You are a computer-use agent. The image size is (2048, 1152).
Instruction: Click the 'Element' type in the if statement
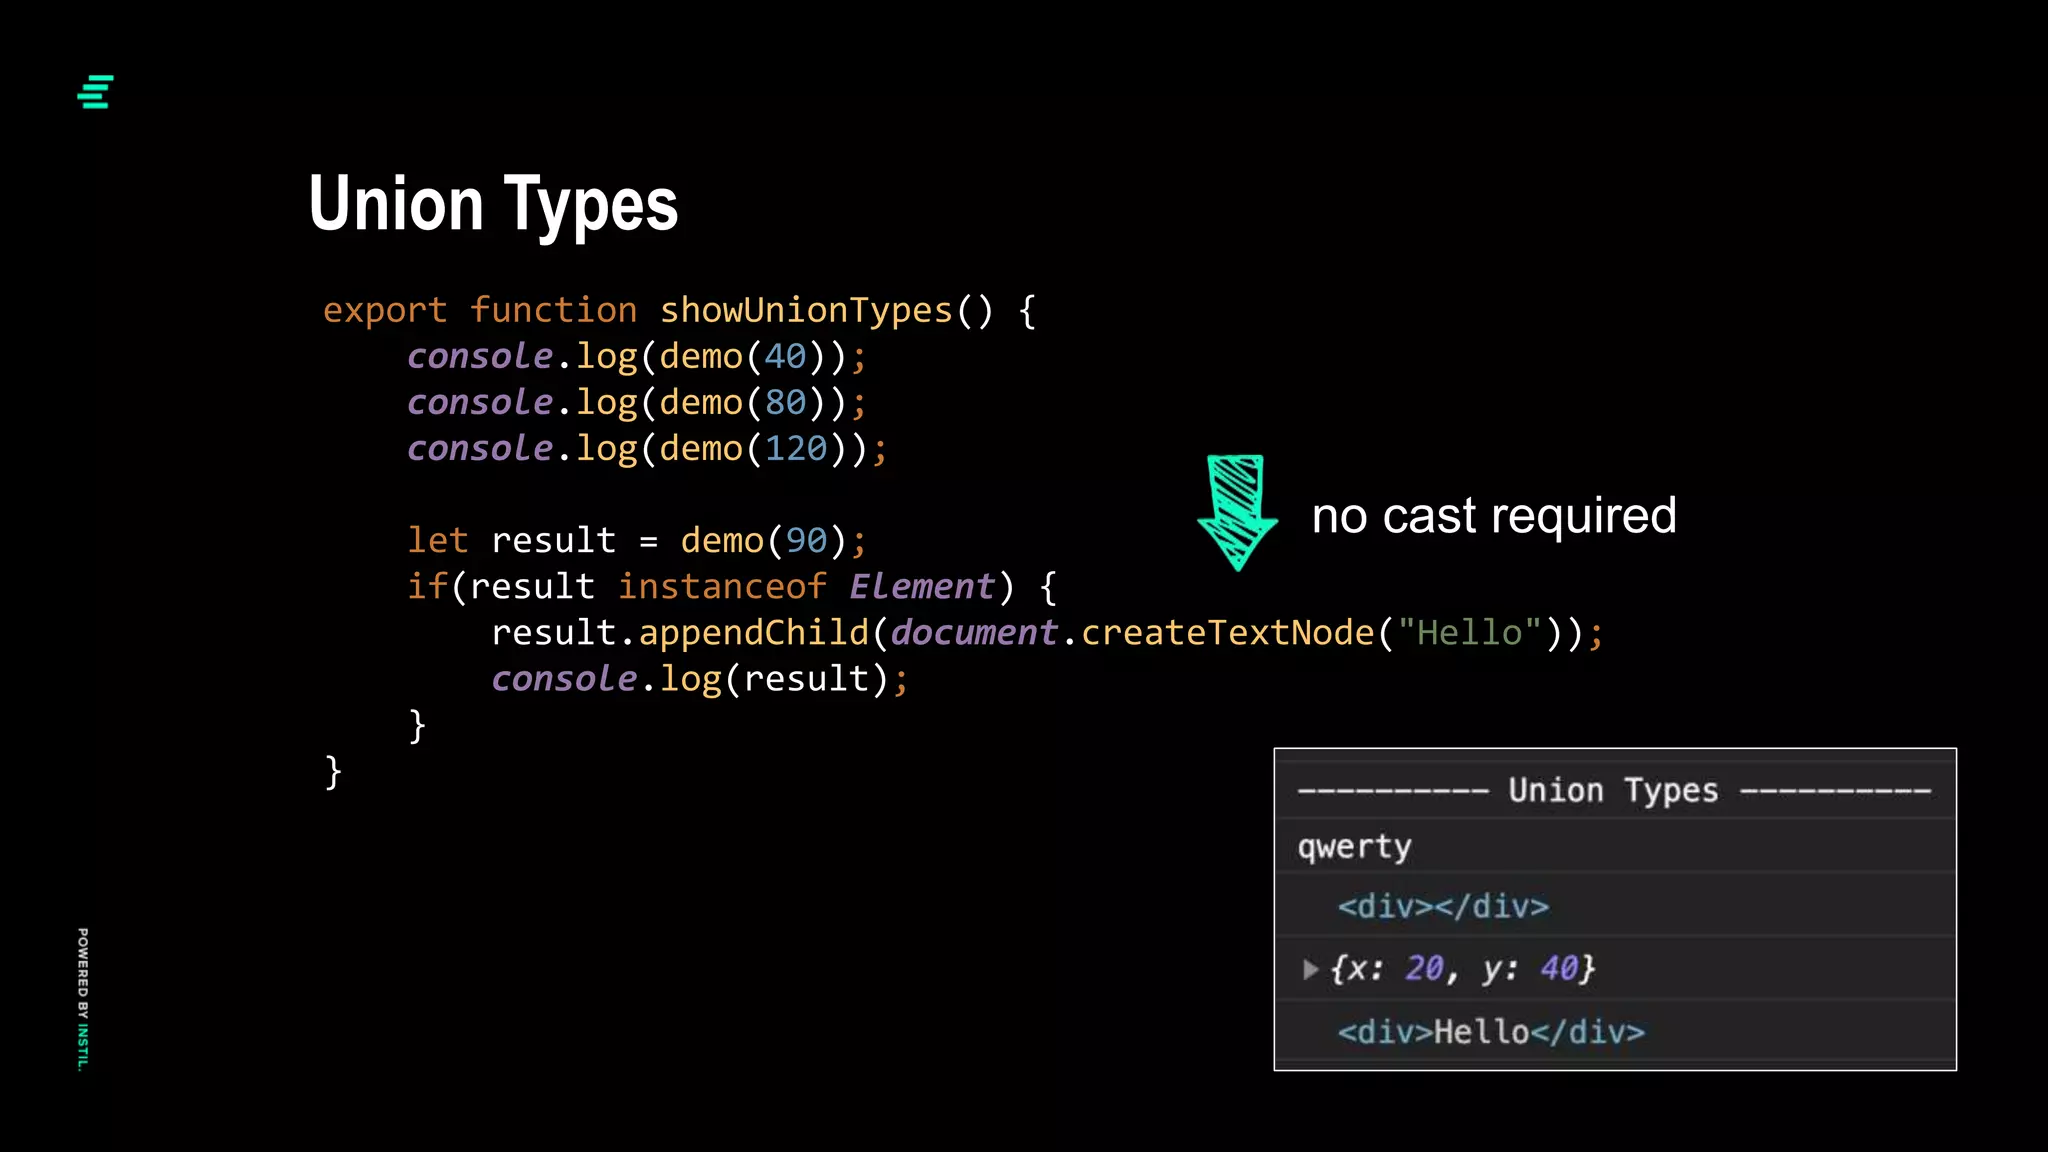coord(922,587)
